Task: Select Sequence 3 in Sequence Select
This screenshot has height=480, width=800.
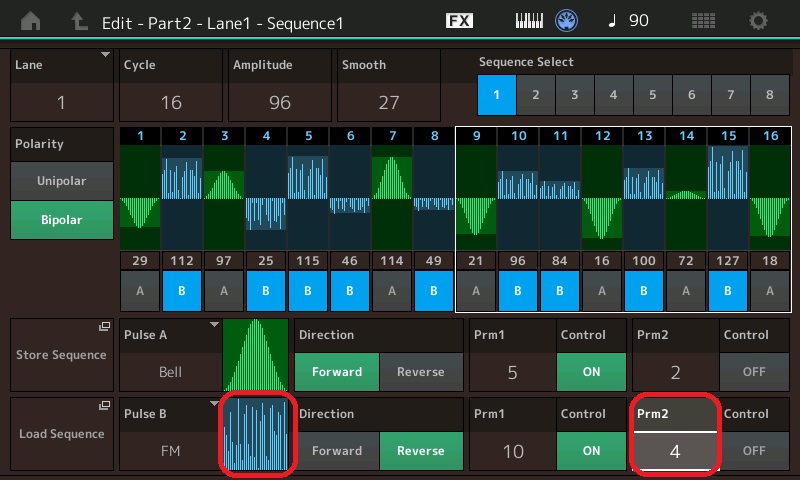Action: [575, 95]
